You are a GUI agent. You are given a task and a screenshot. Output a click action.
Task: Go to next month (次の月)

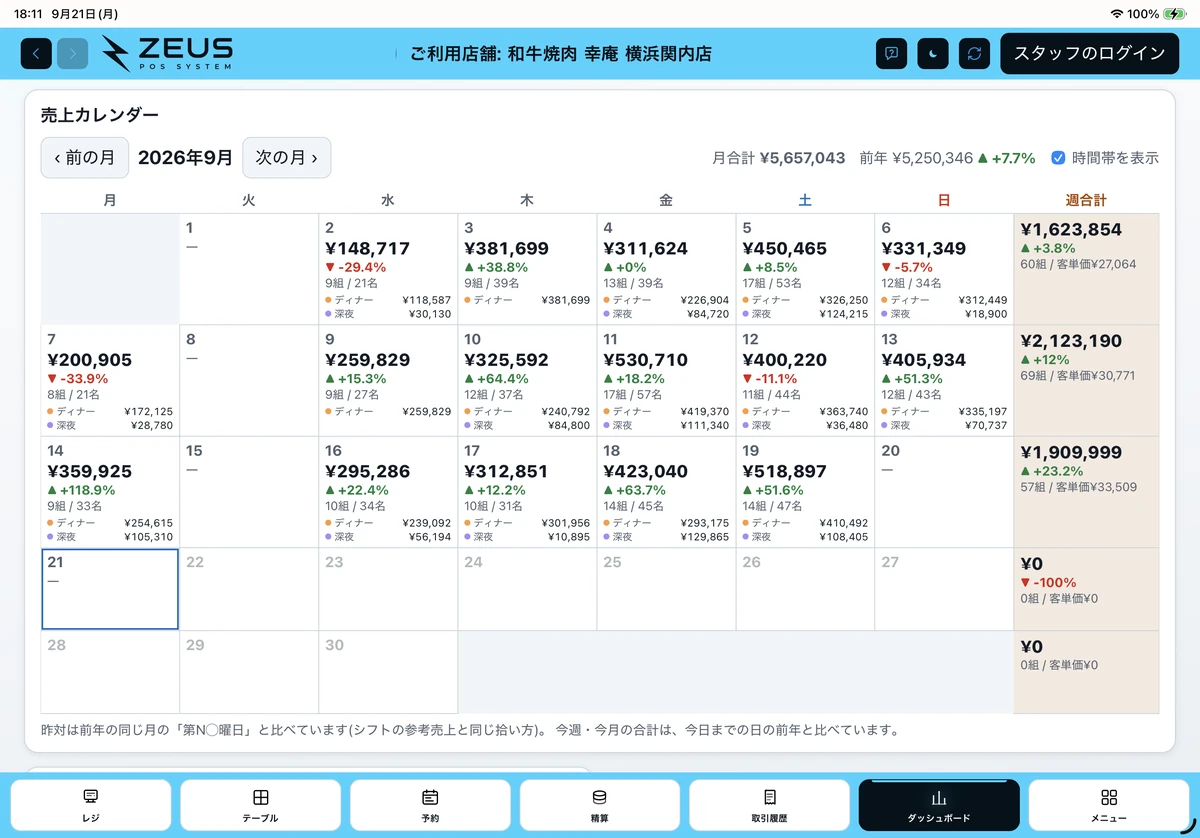pyautogui.click(x=286, y=157)
